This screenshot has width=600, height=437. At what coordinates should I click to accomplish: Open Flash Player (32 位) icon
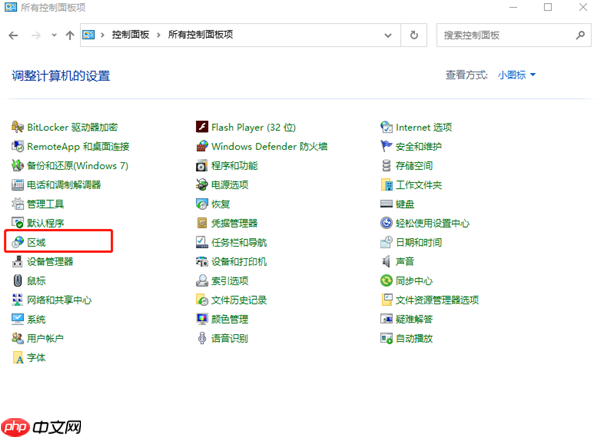coord(202,127)
